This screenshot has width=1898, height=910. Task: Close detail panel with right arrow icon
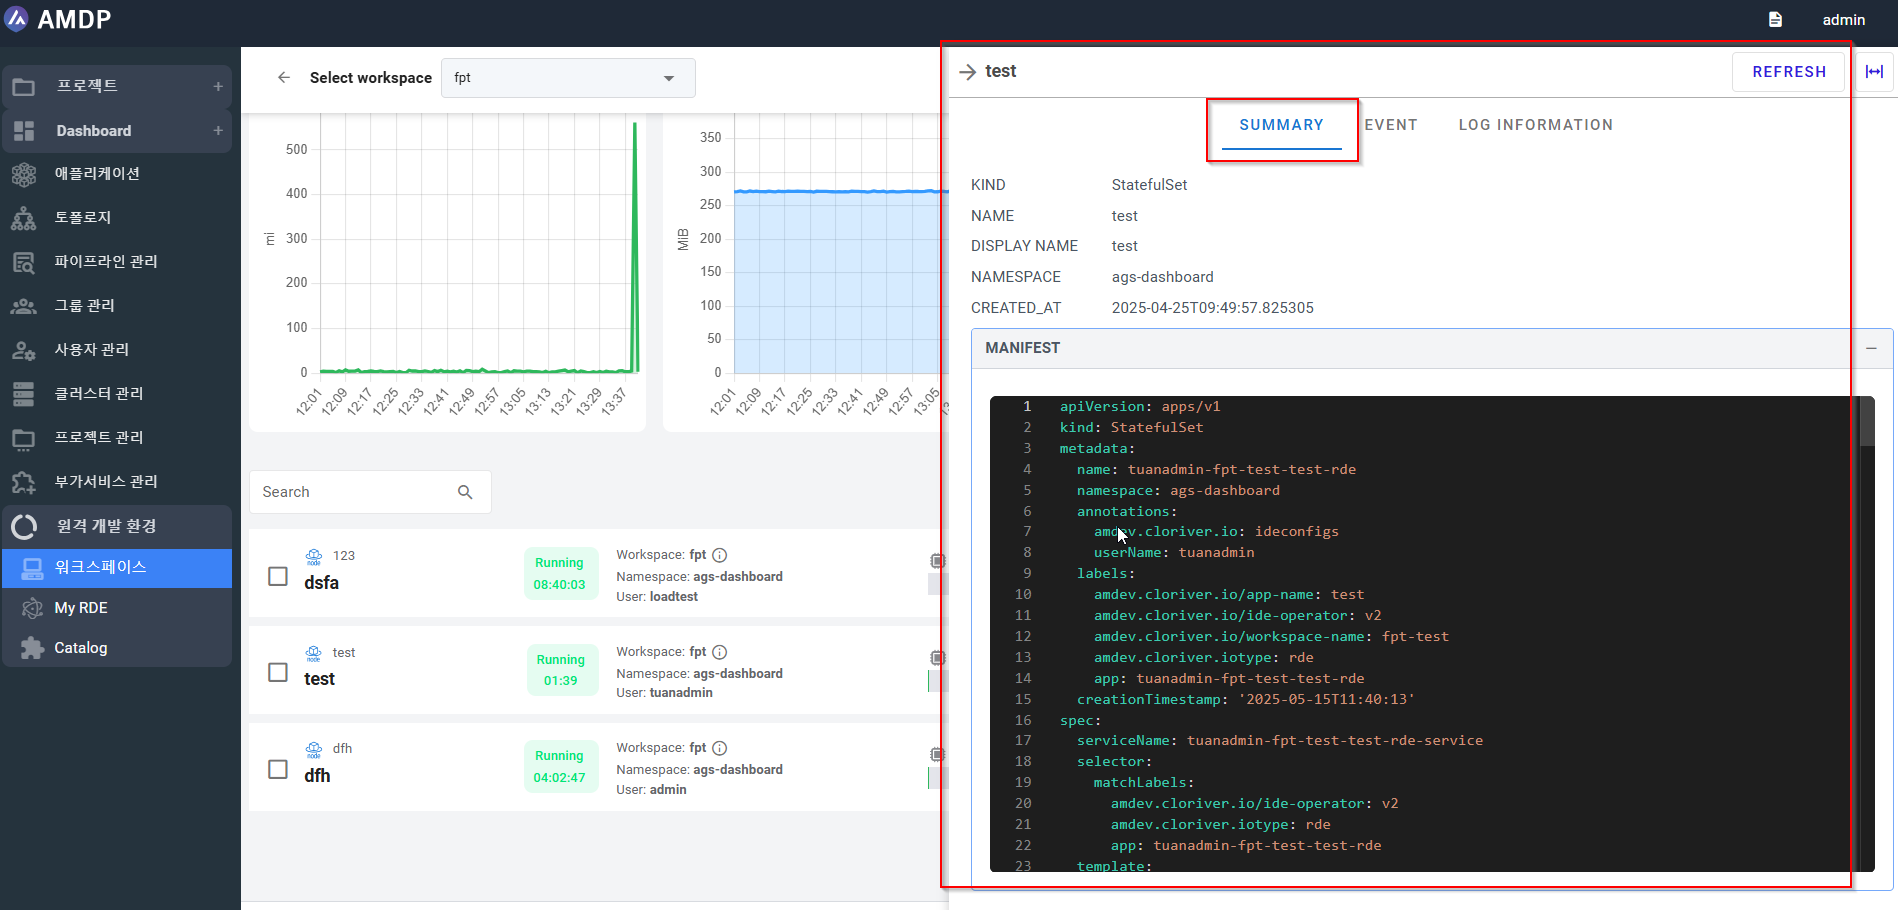[x=967, y=72]
